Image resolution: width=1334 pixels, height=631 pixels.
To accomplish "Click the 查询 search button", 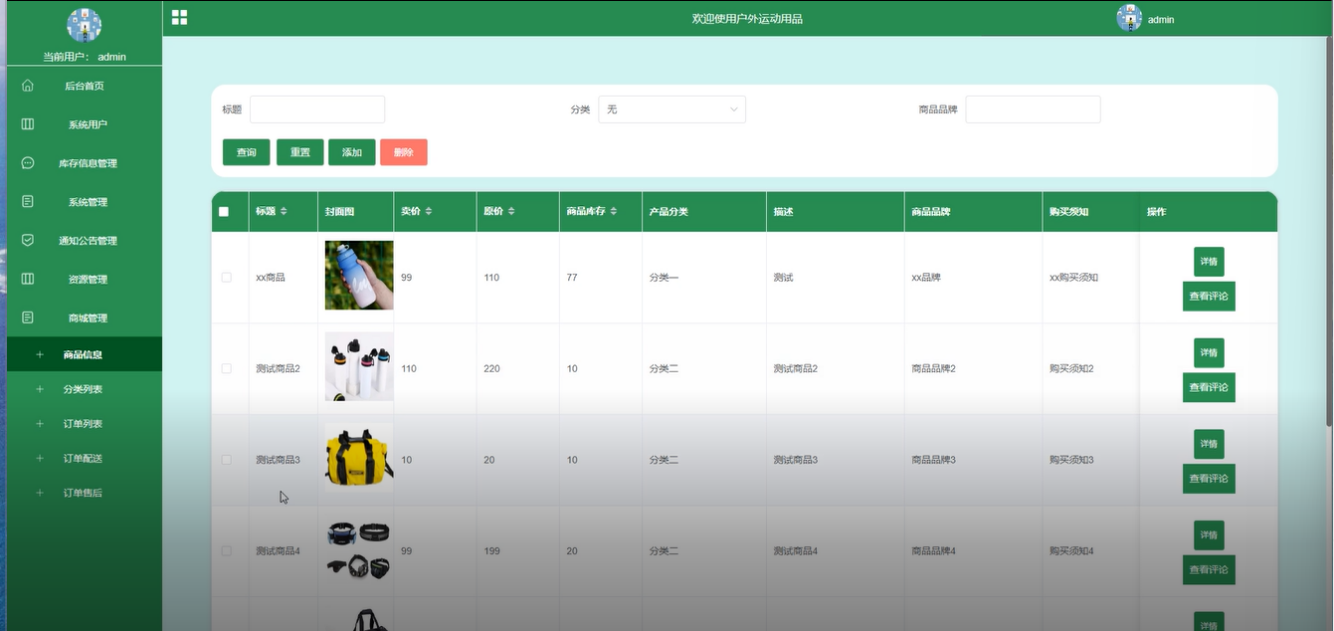I will point(246,152).
